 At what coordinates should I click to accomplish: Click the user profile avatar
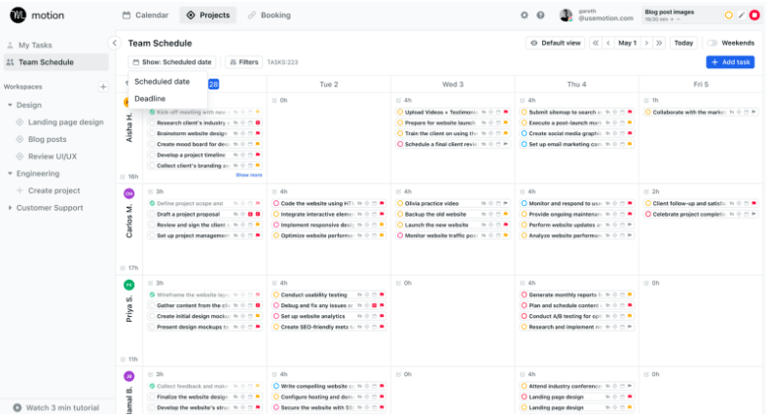pyautogui.click(x=566, y=15)
